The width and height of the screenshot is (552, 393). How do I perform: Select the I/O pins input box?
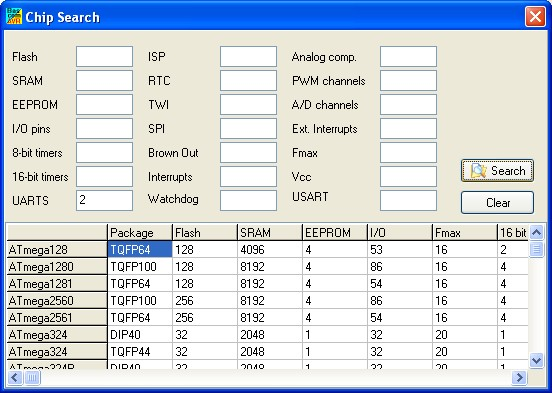(x=105, y=128)
